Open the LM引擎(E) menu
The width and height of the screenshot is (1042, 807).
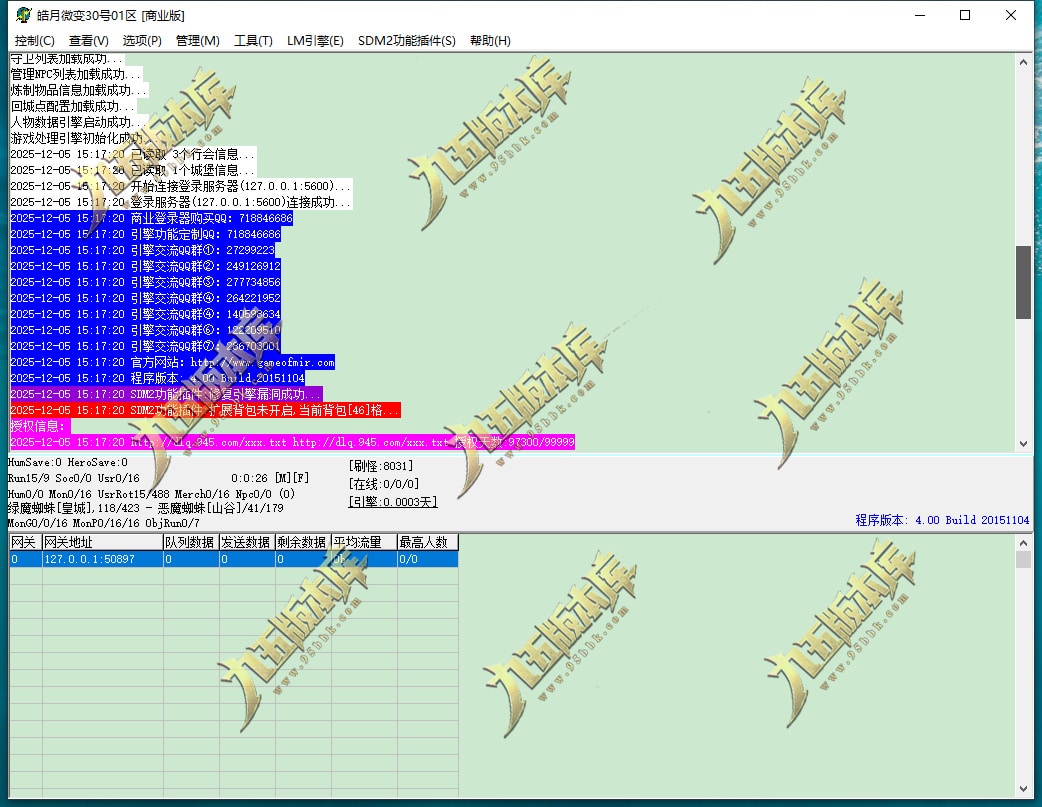[x=315, y=41]
